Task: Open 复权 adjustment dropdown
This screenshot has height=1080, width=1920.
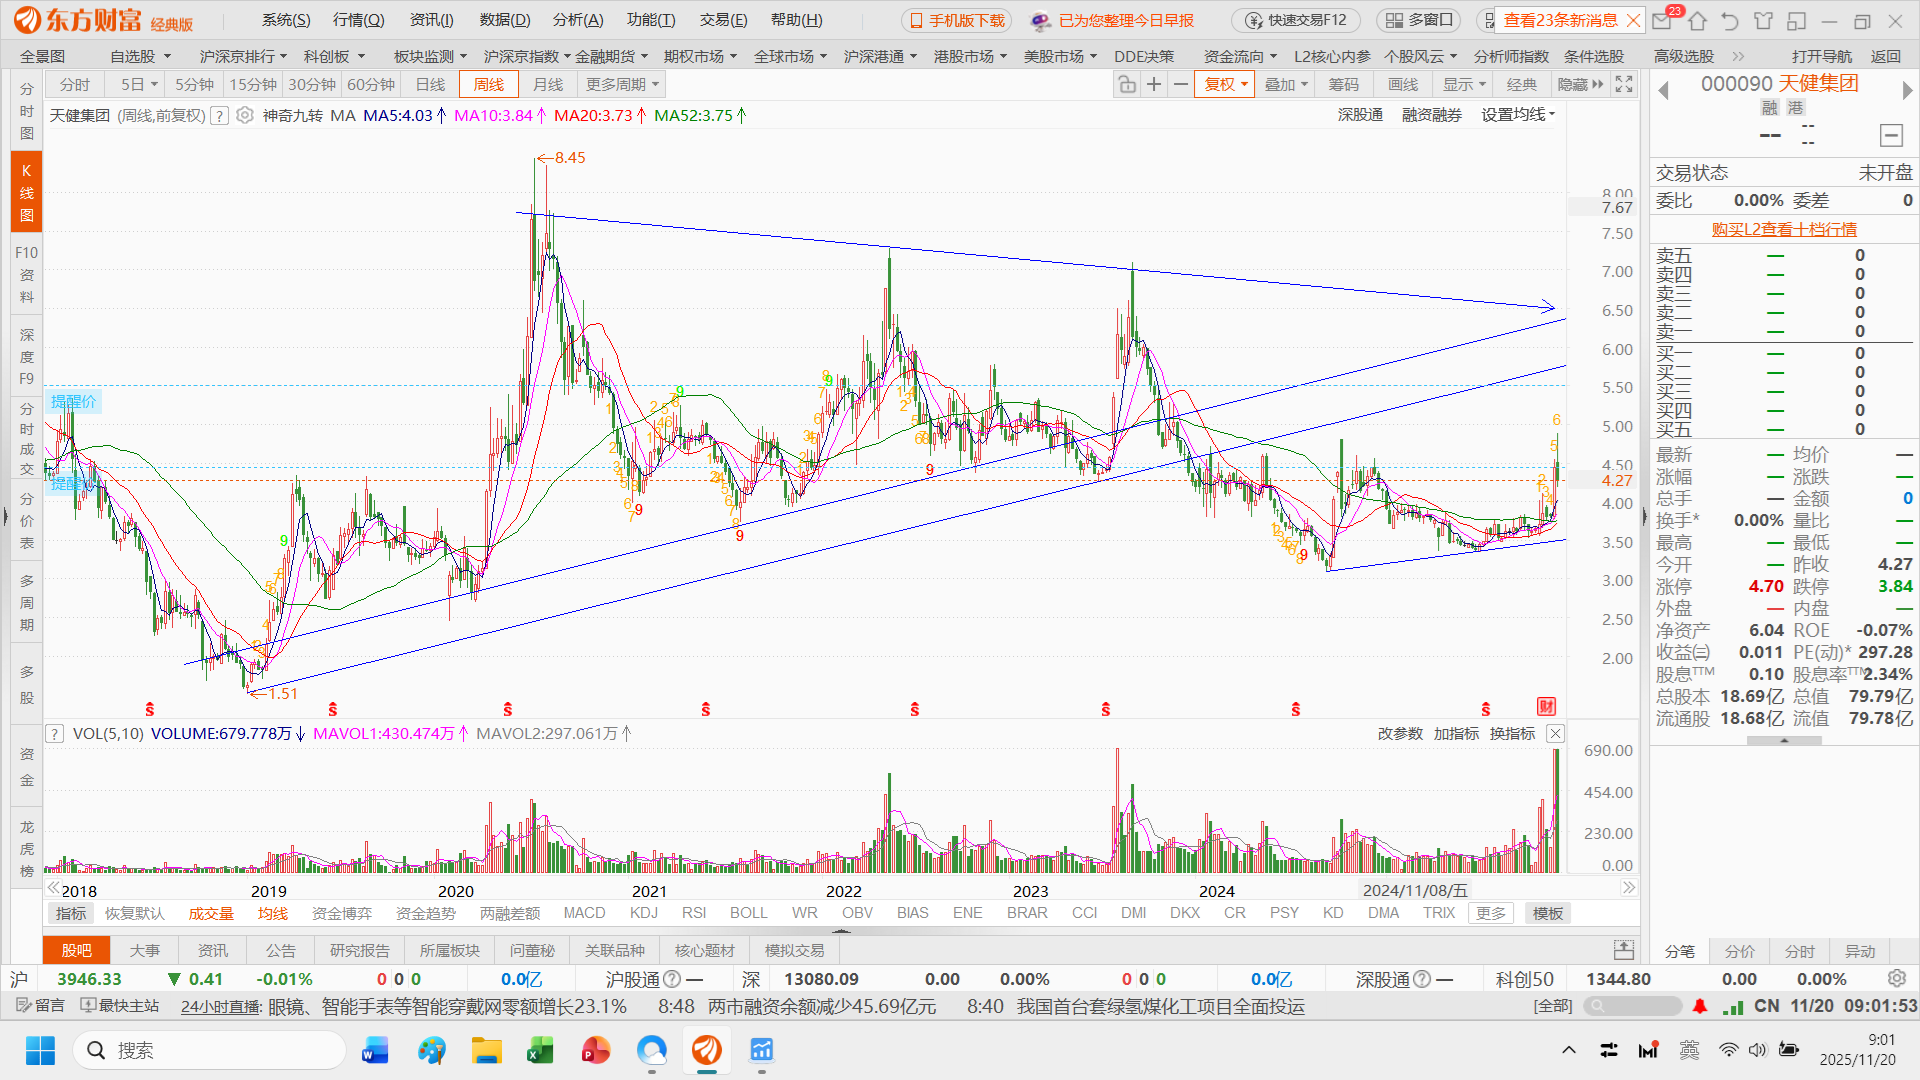Action: click(x=1225, y=85)
